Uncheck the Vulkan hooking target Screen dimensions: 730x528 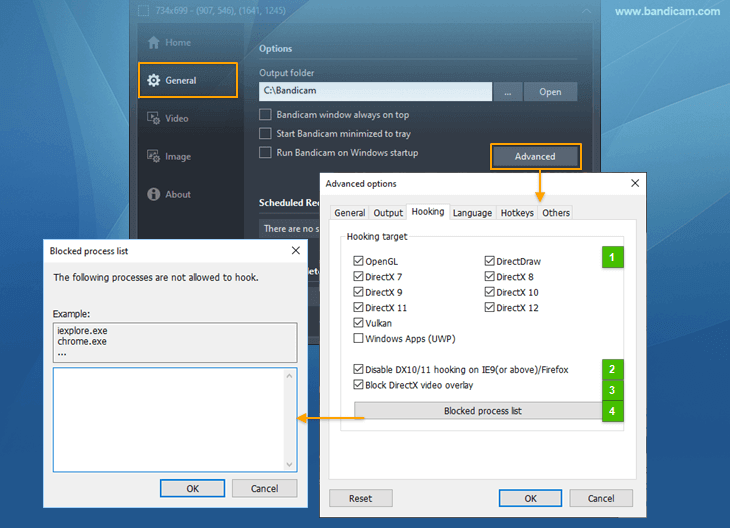tap(358, 323)
